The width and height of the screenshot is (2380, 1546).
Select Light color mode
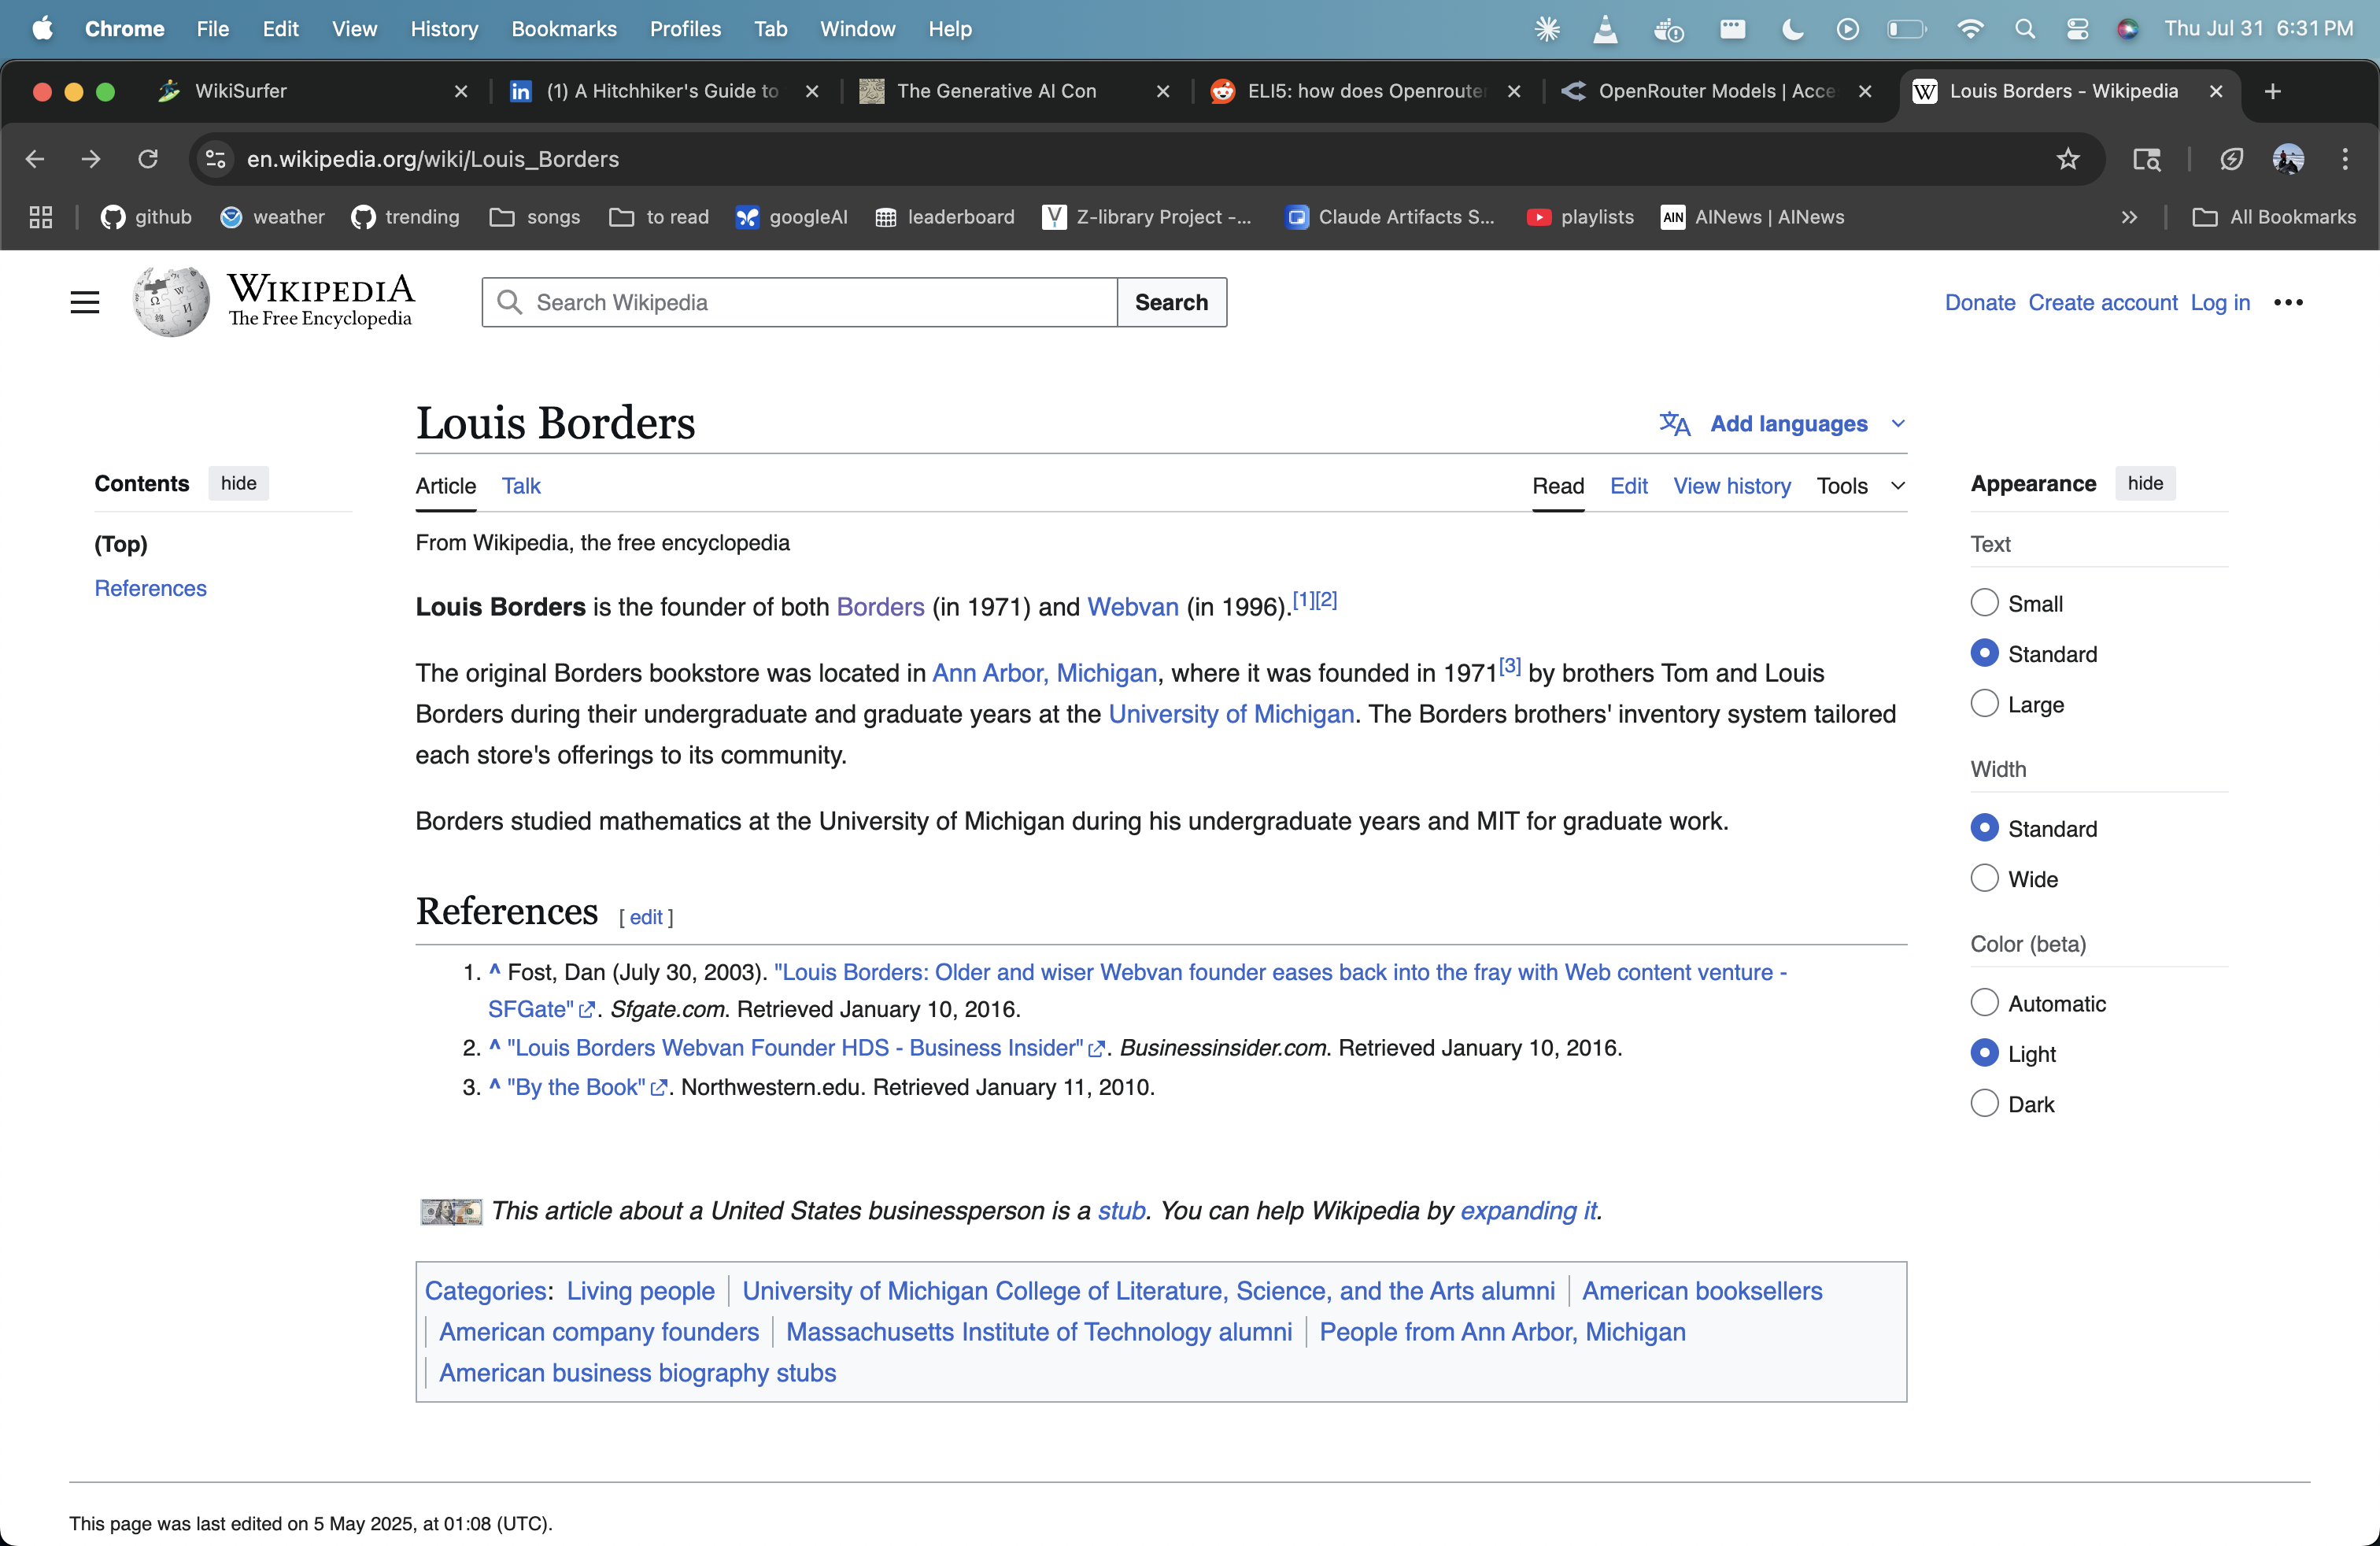coord(1984,1053)
